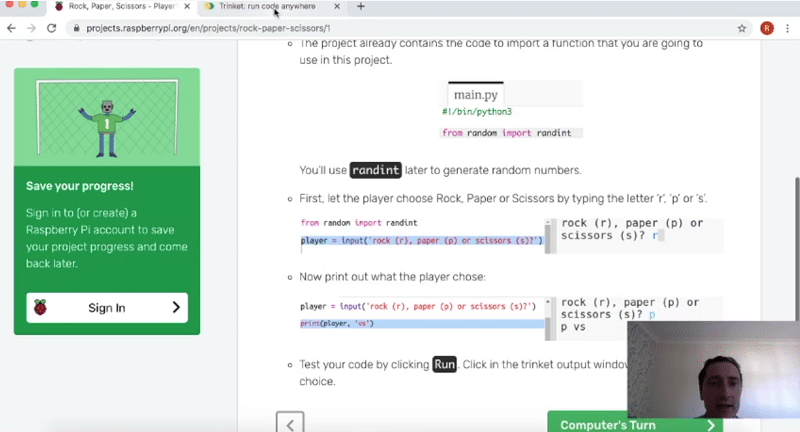Click the browser back arrow

click(x=11, y=29)
